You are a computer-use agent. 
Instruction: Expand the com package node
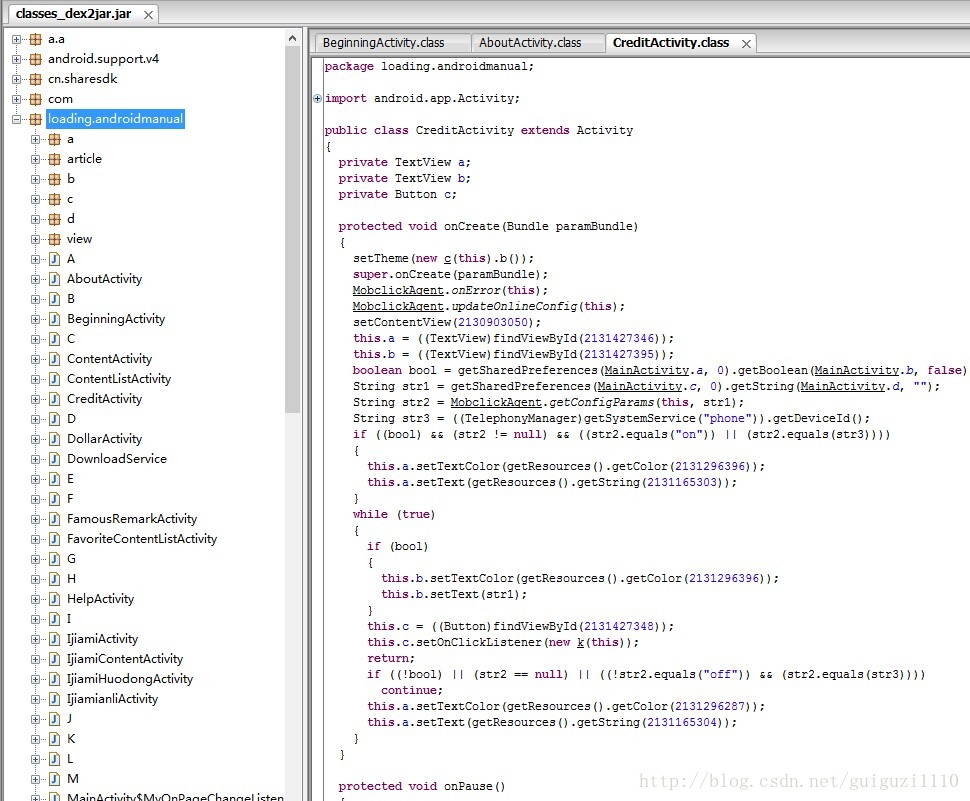(17, 99)
